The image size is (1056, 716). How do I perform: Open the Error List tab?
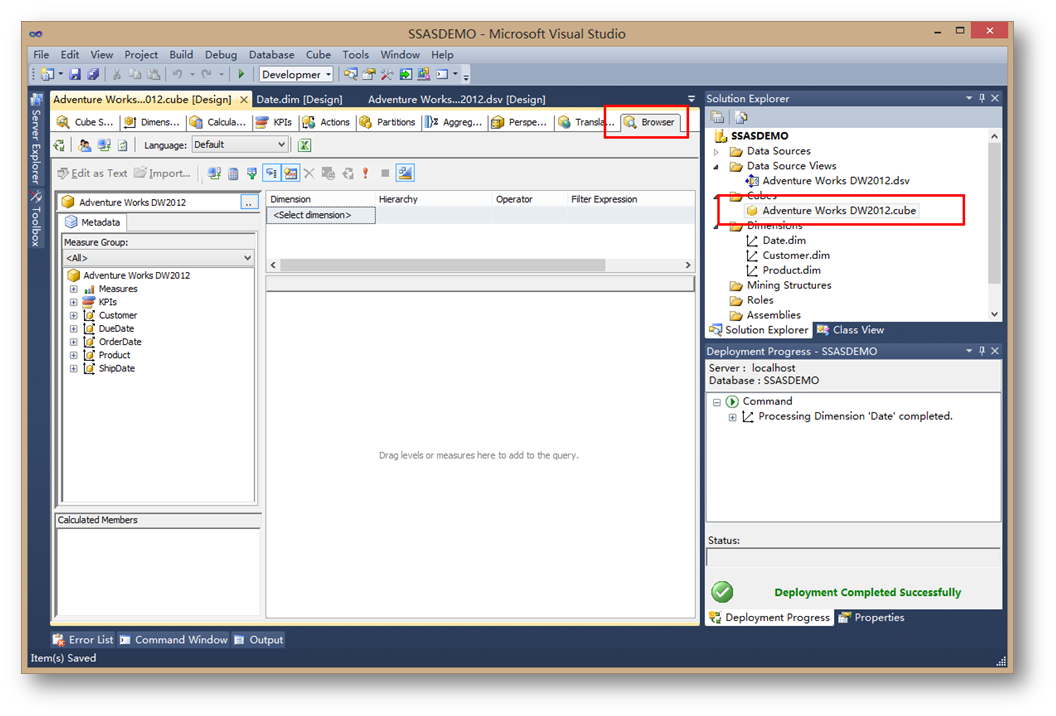pos(84,640)
